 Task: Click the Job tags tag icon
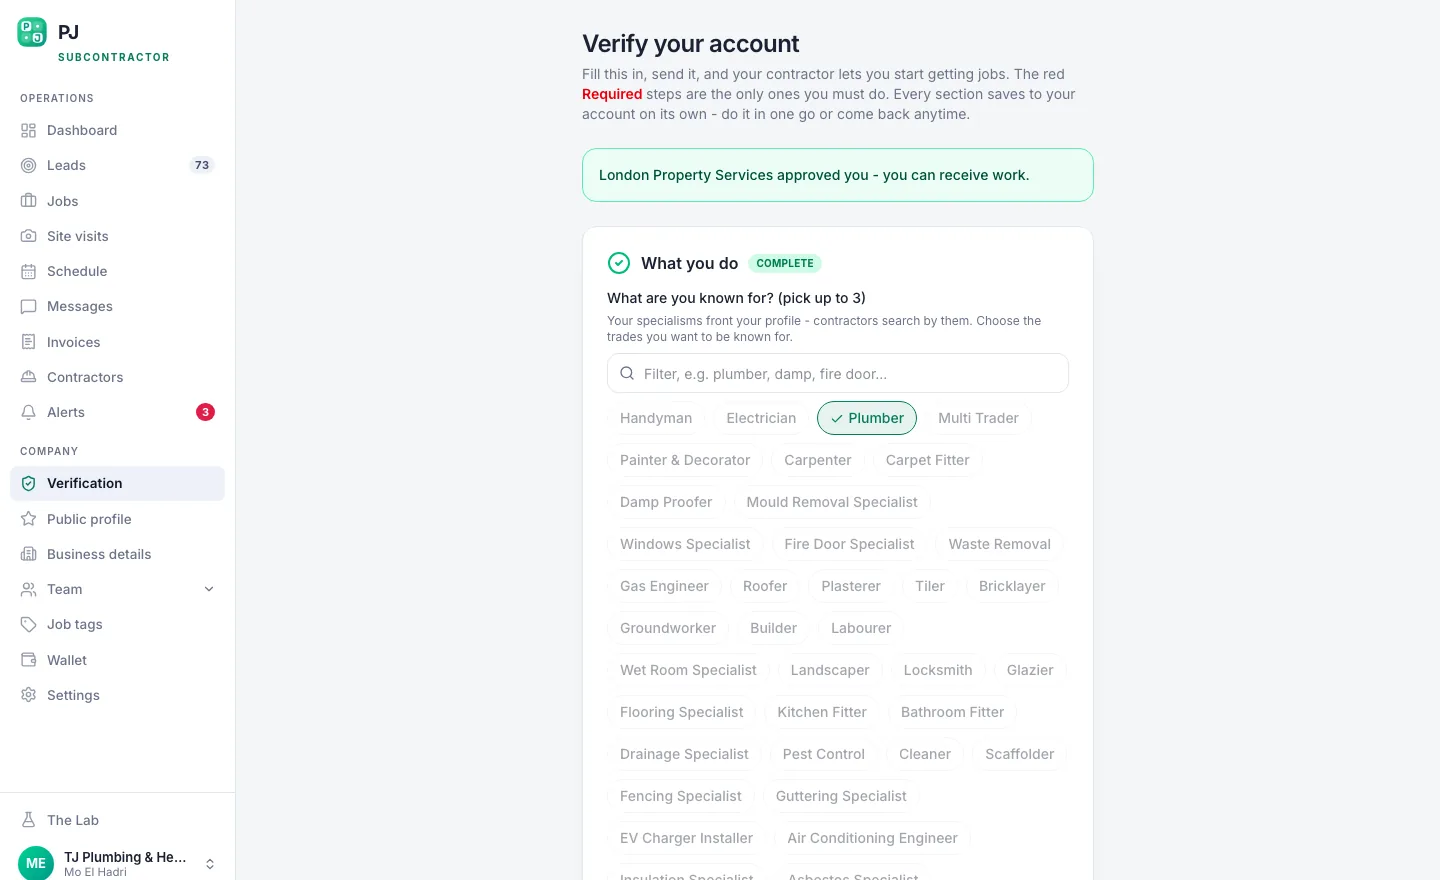tap(28, 624)
